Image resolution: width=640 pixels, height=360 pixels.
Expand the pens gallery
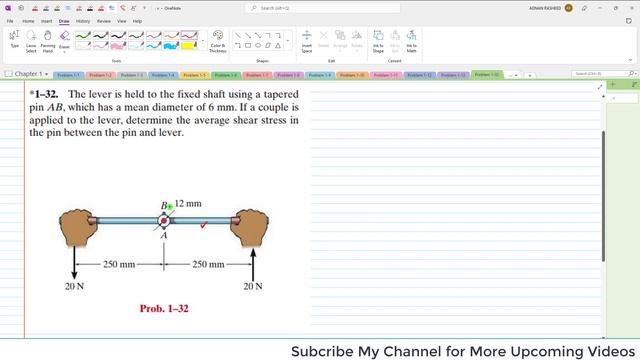click(203, 41)
